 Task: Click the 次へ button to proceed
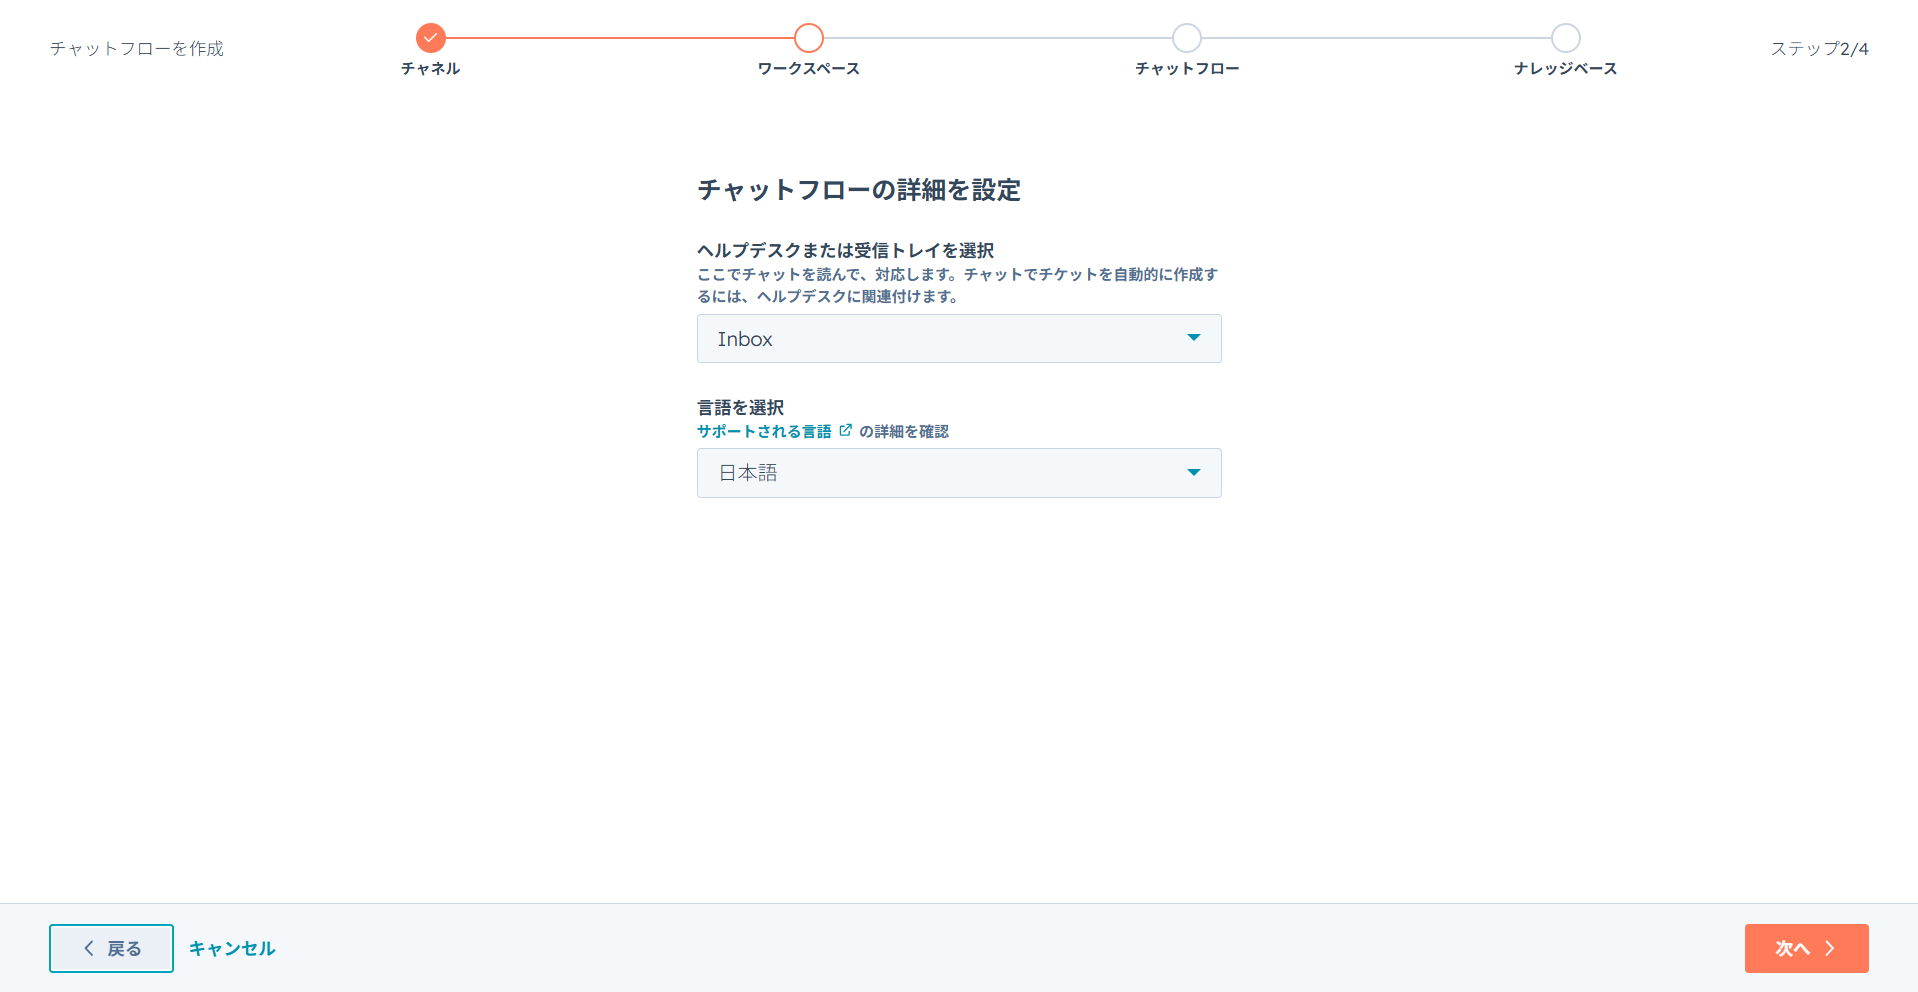pos(1806,948)
